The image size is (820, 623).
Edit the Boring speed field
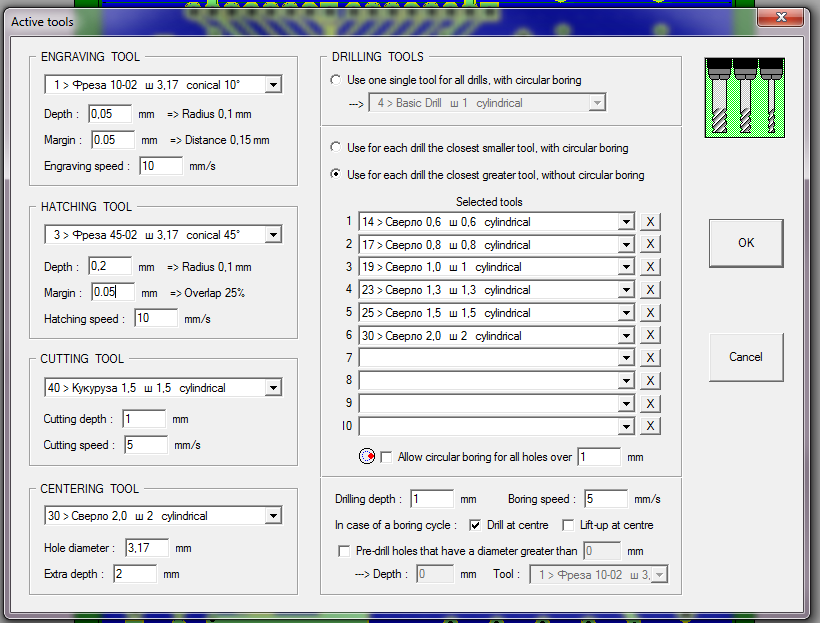click(606, 499)
